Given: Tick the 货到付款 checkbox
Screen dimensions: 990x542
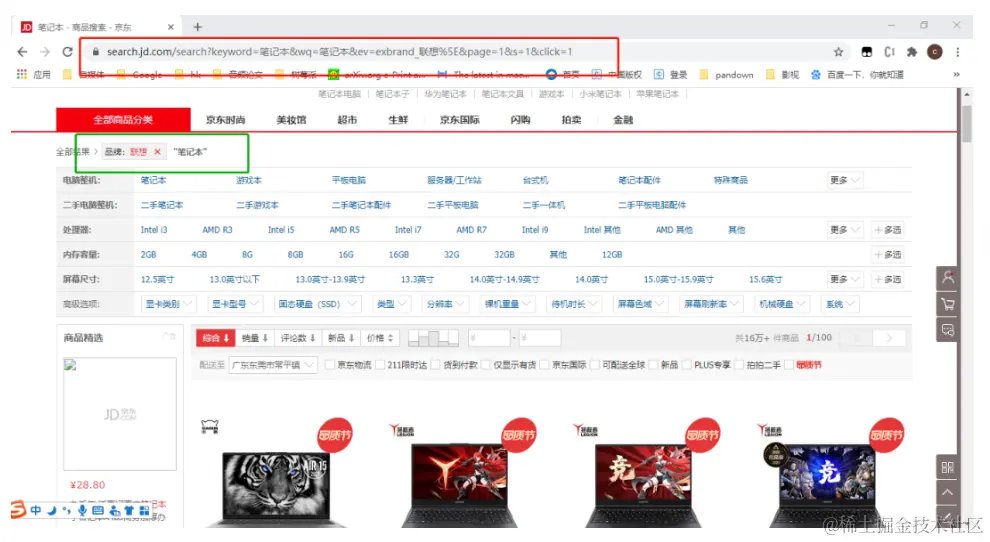Looking at the screenshot, I should [436, 365].
